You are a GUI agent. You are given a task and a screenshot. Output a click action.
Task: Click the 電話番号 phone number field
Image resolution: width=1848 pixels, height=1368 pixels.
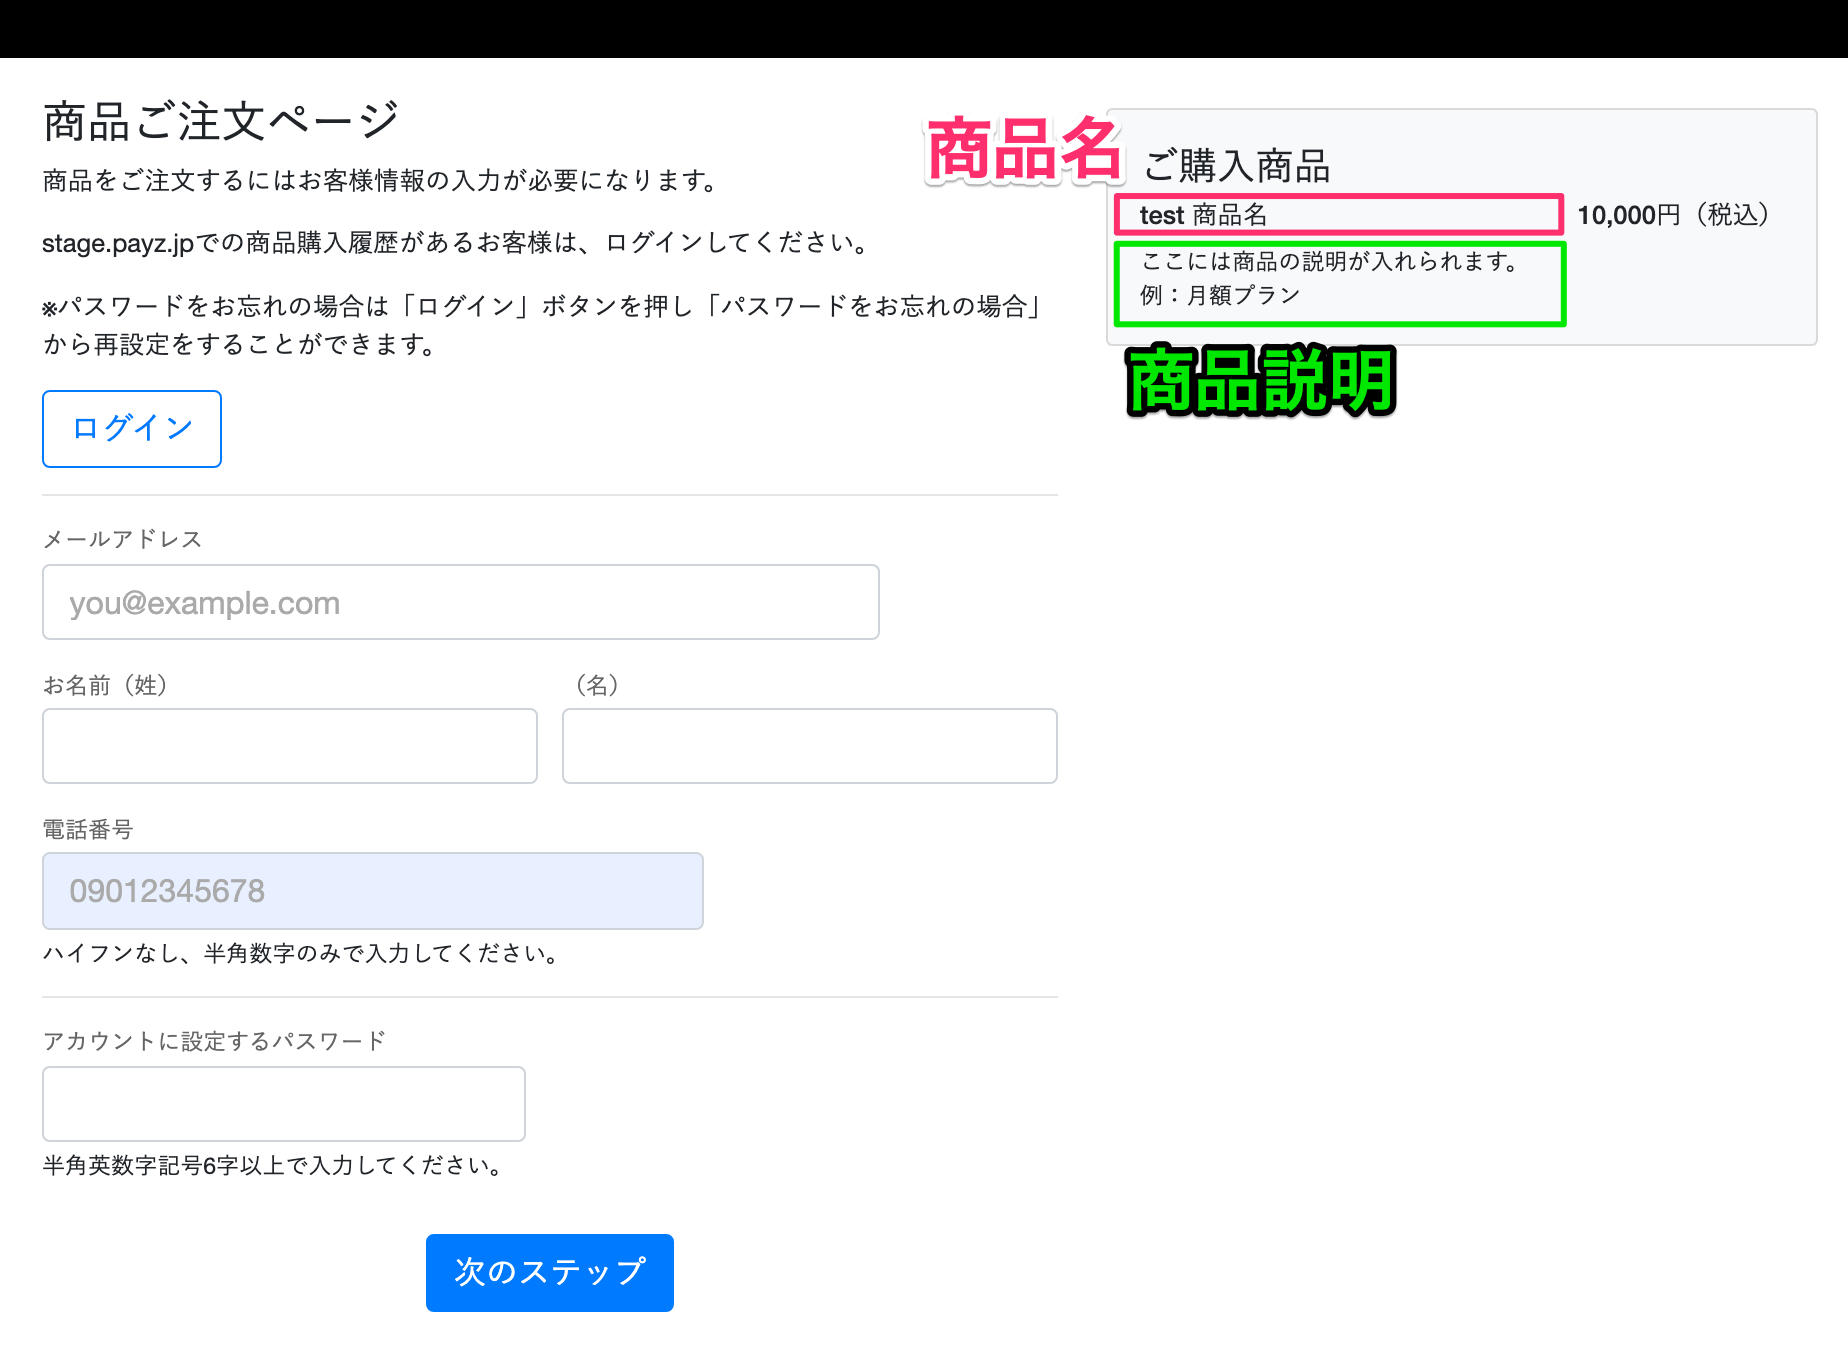point(372,891)
